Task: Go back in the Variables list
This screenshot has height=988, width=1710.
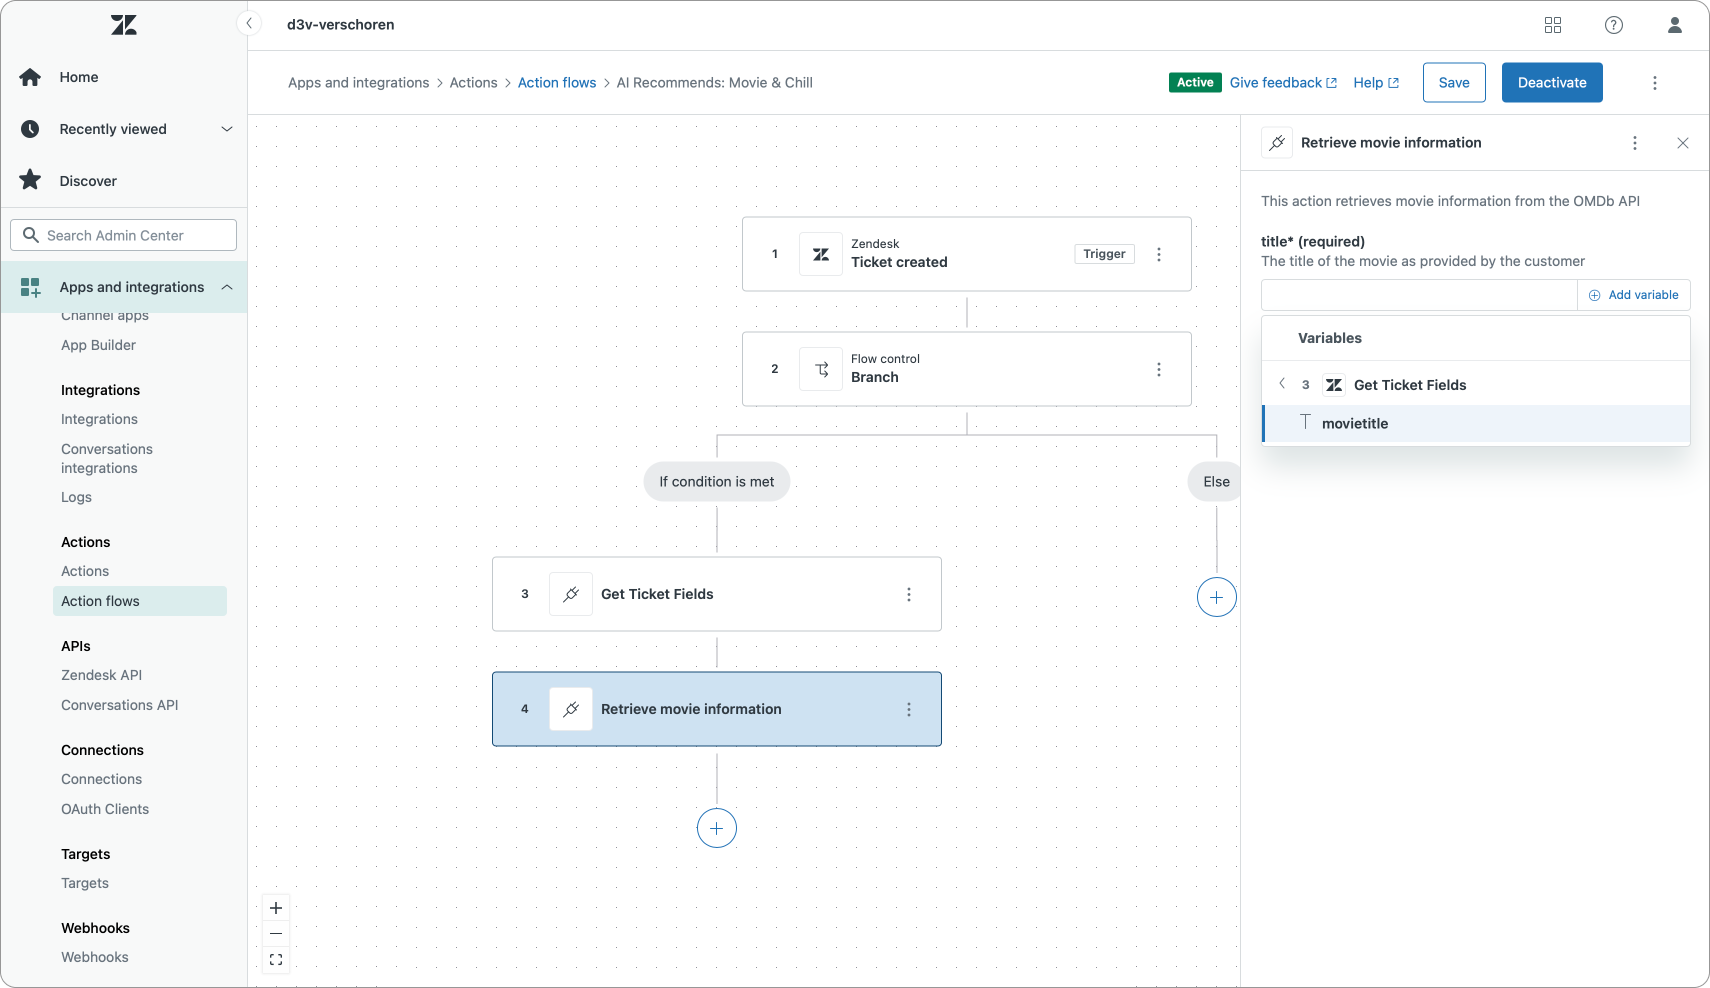Action: click(1282, 384)
